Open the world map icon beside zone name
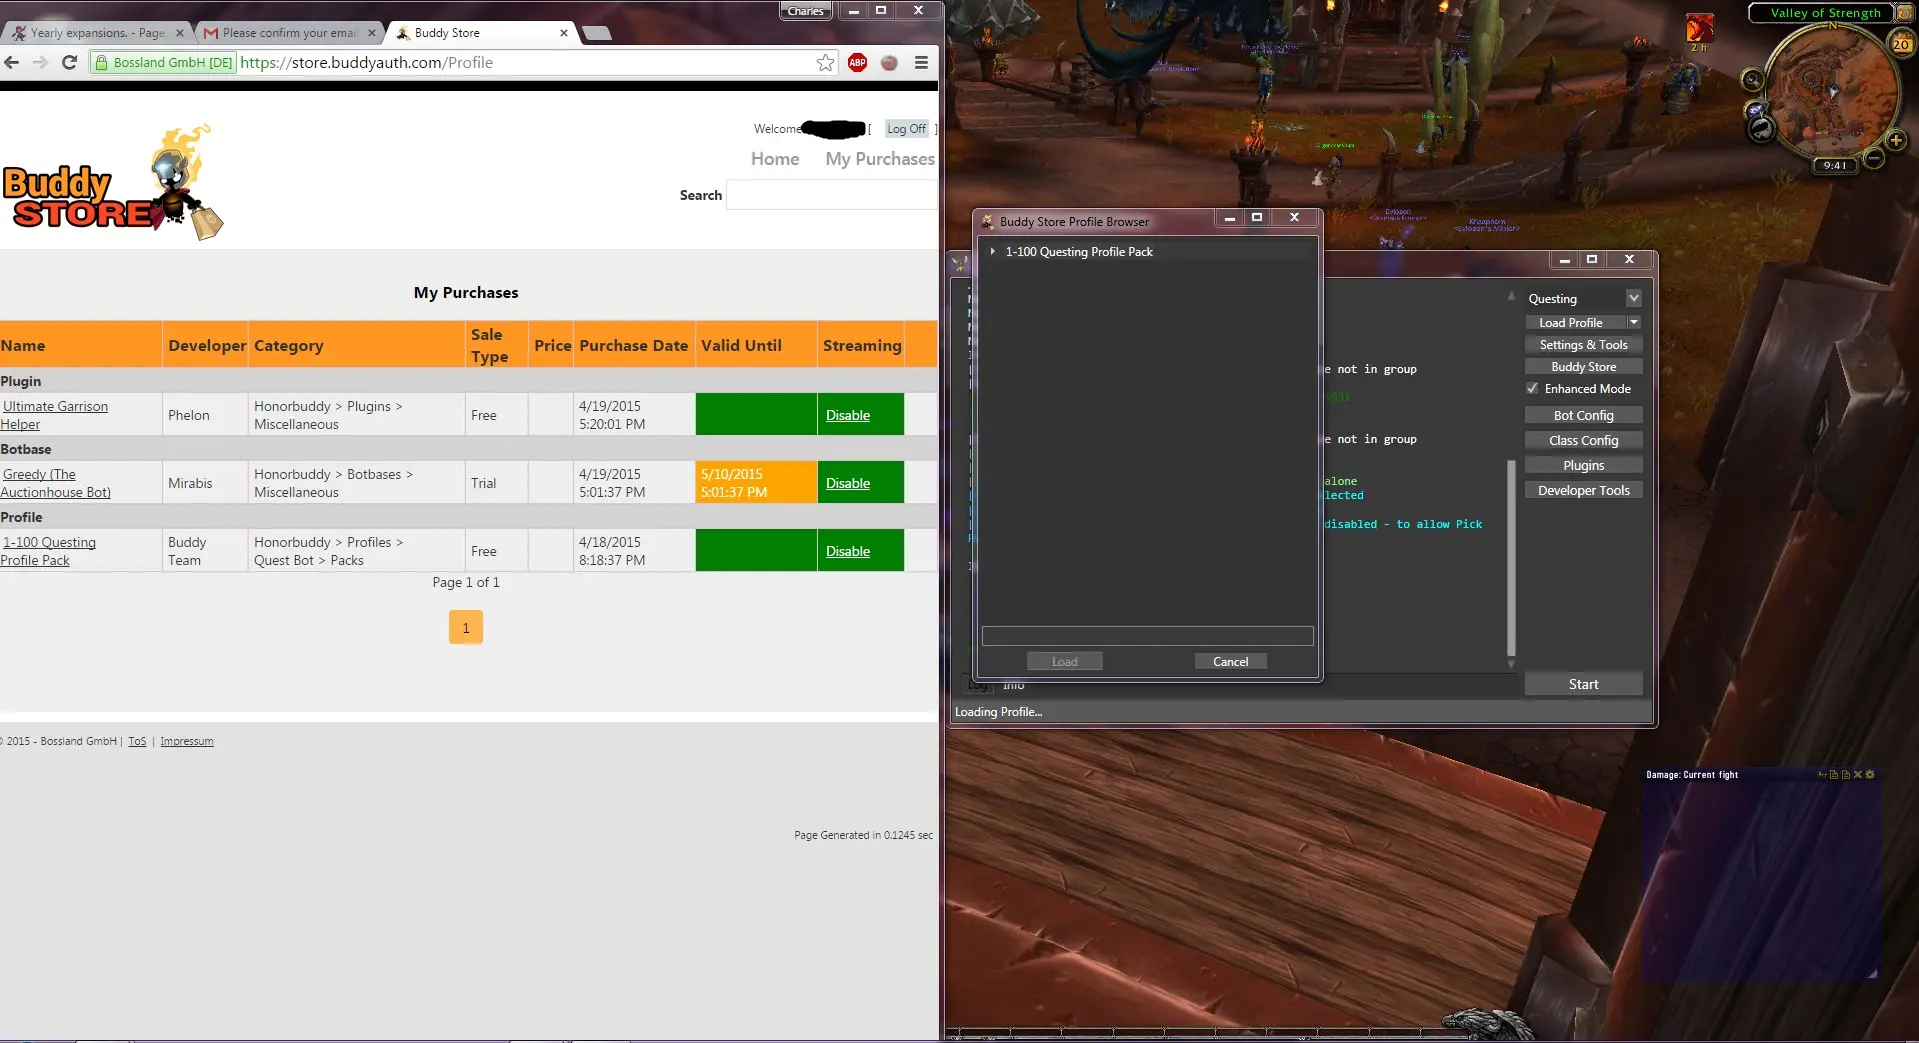1919x1043 pixels. click(x=1904, y=13)
